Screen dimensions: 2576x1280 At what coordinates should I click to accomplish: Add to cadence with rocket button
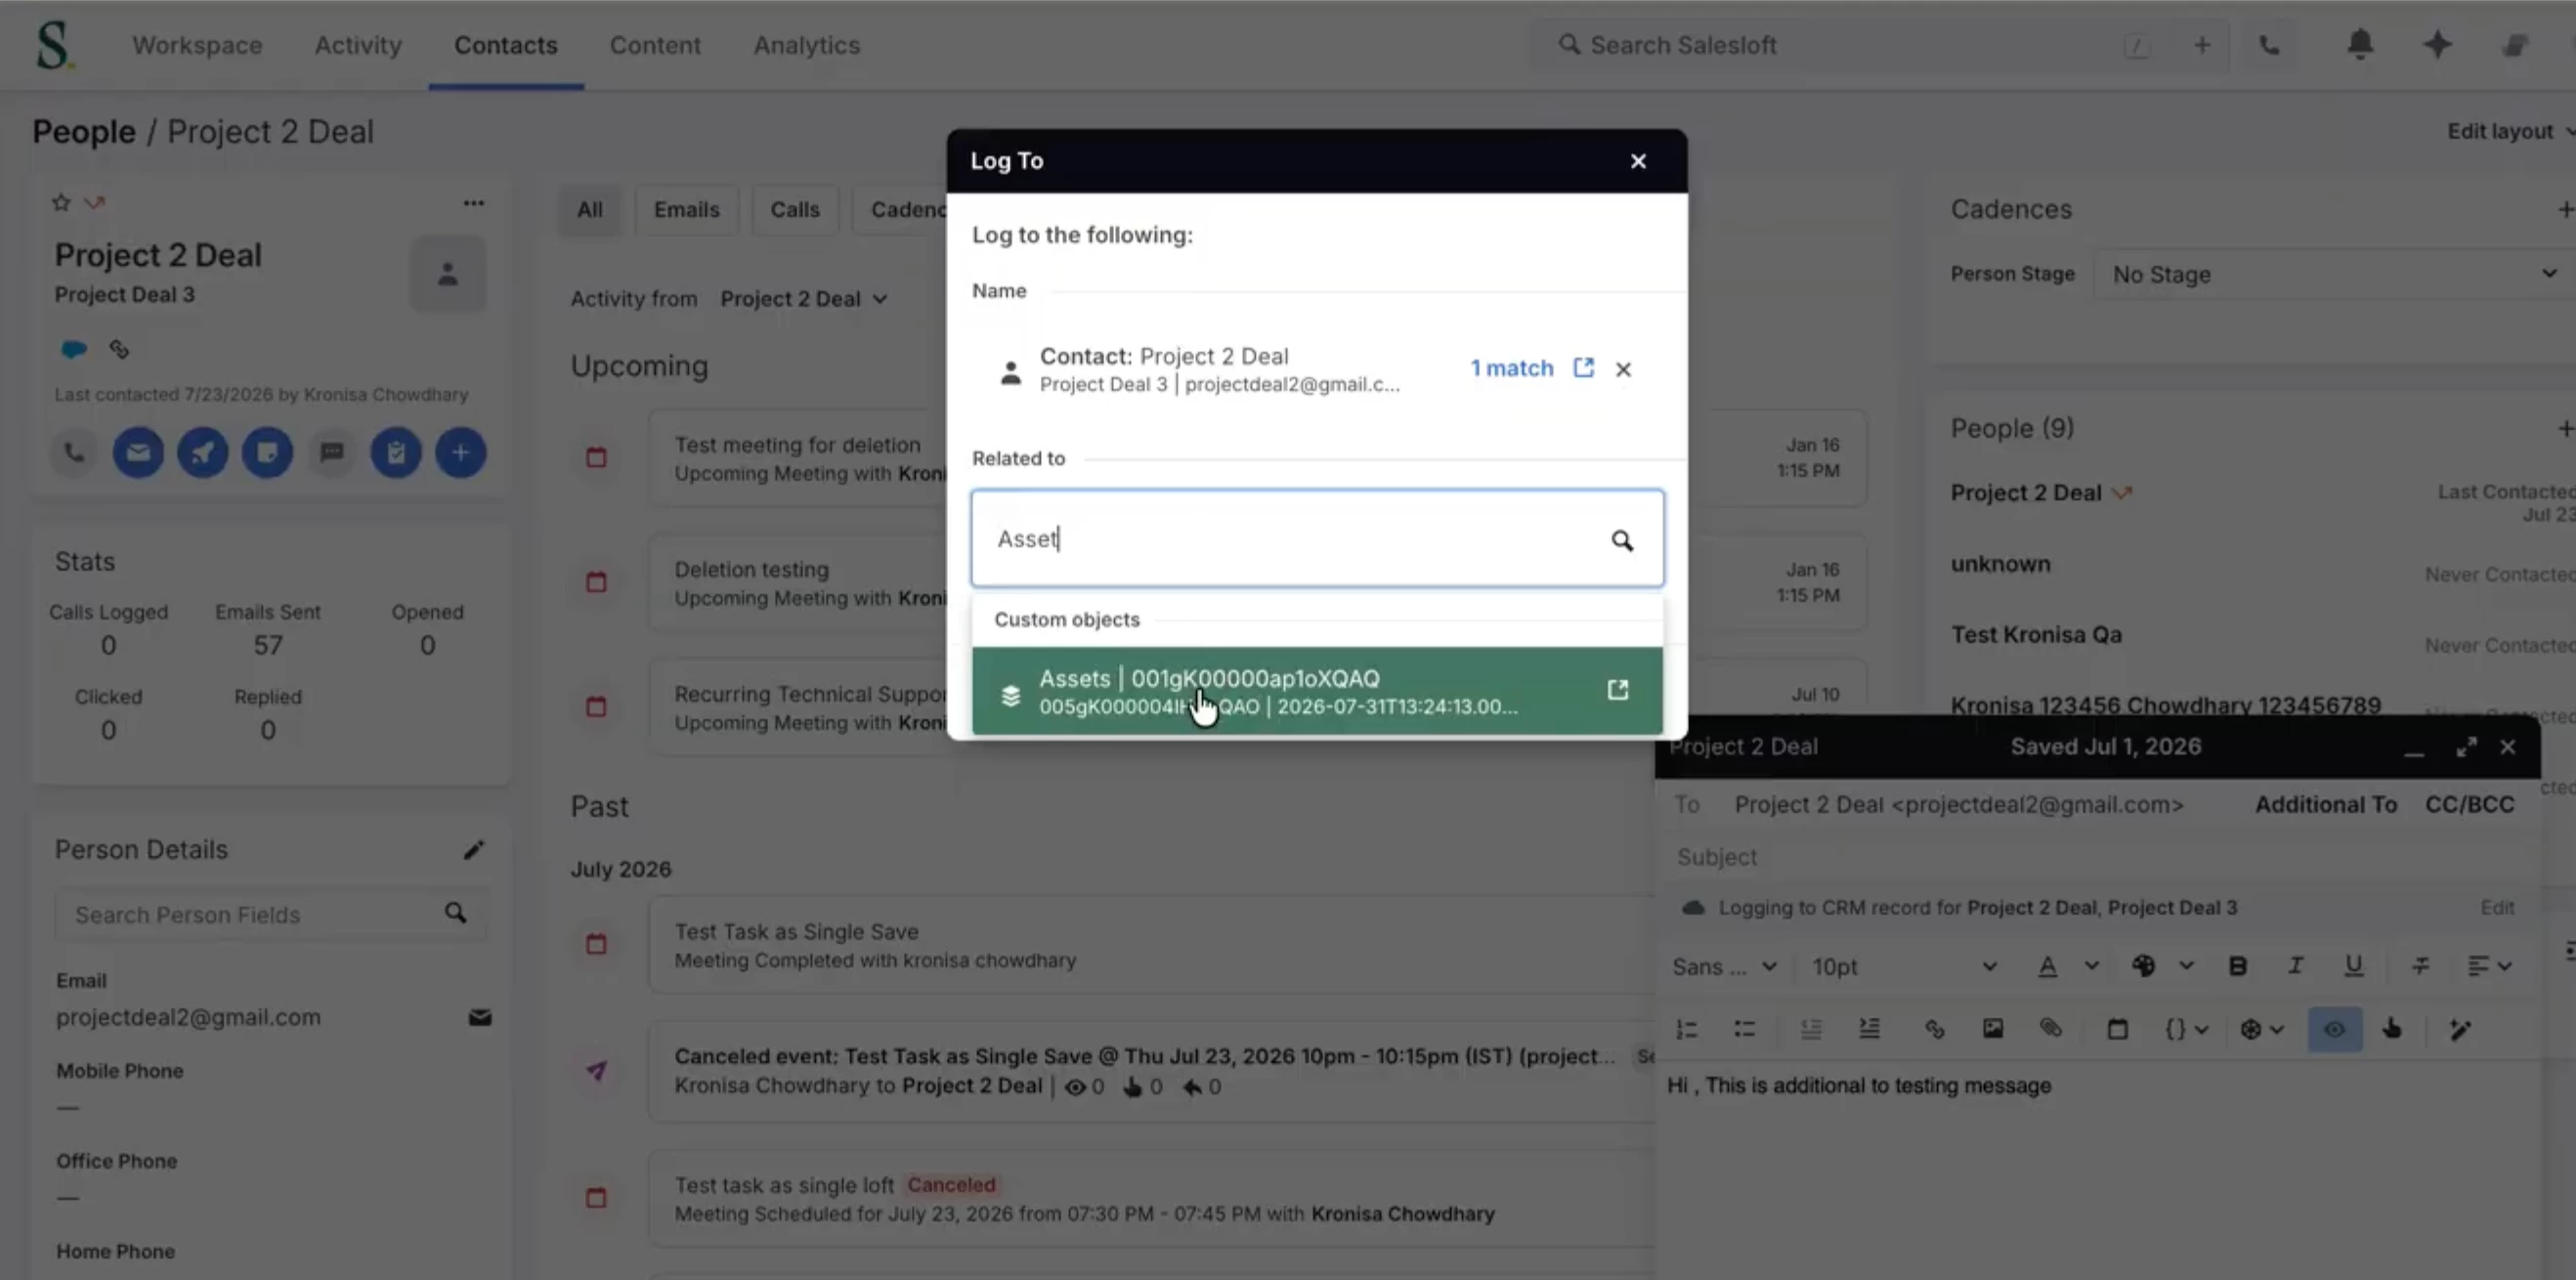tap(203, 453)
